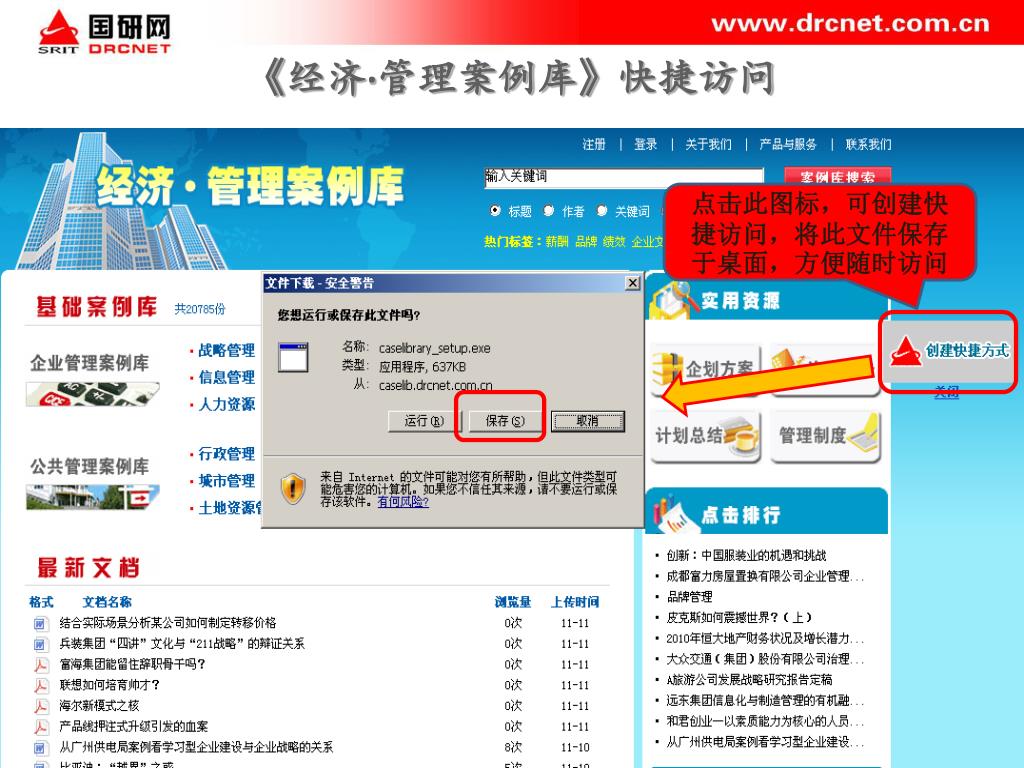Open document 产品线押注式升级引发的血案
This screenshot has width=1024, height=768.
(x=134, y=726)
